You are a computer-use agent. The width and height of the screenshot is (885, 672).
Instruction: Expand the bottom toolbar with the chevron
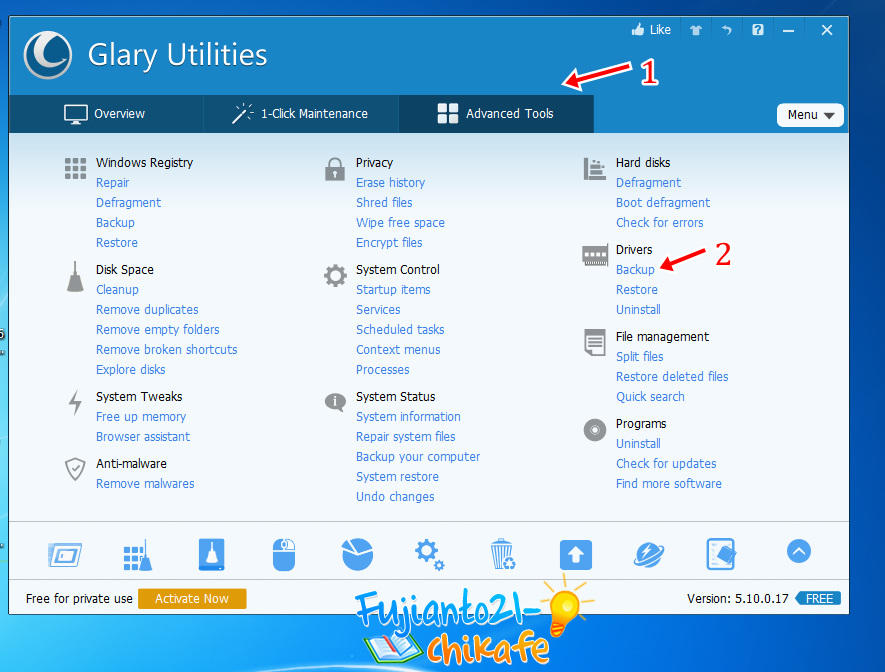[798, 551]
